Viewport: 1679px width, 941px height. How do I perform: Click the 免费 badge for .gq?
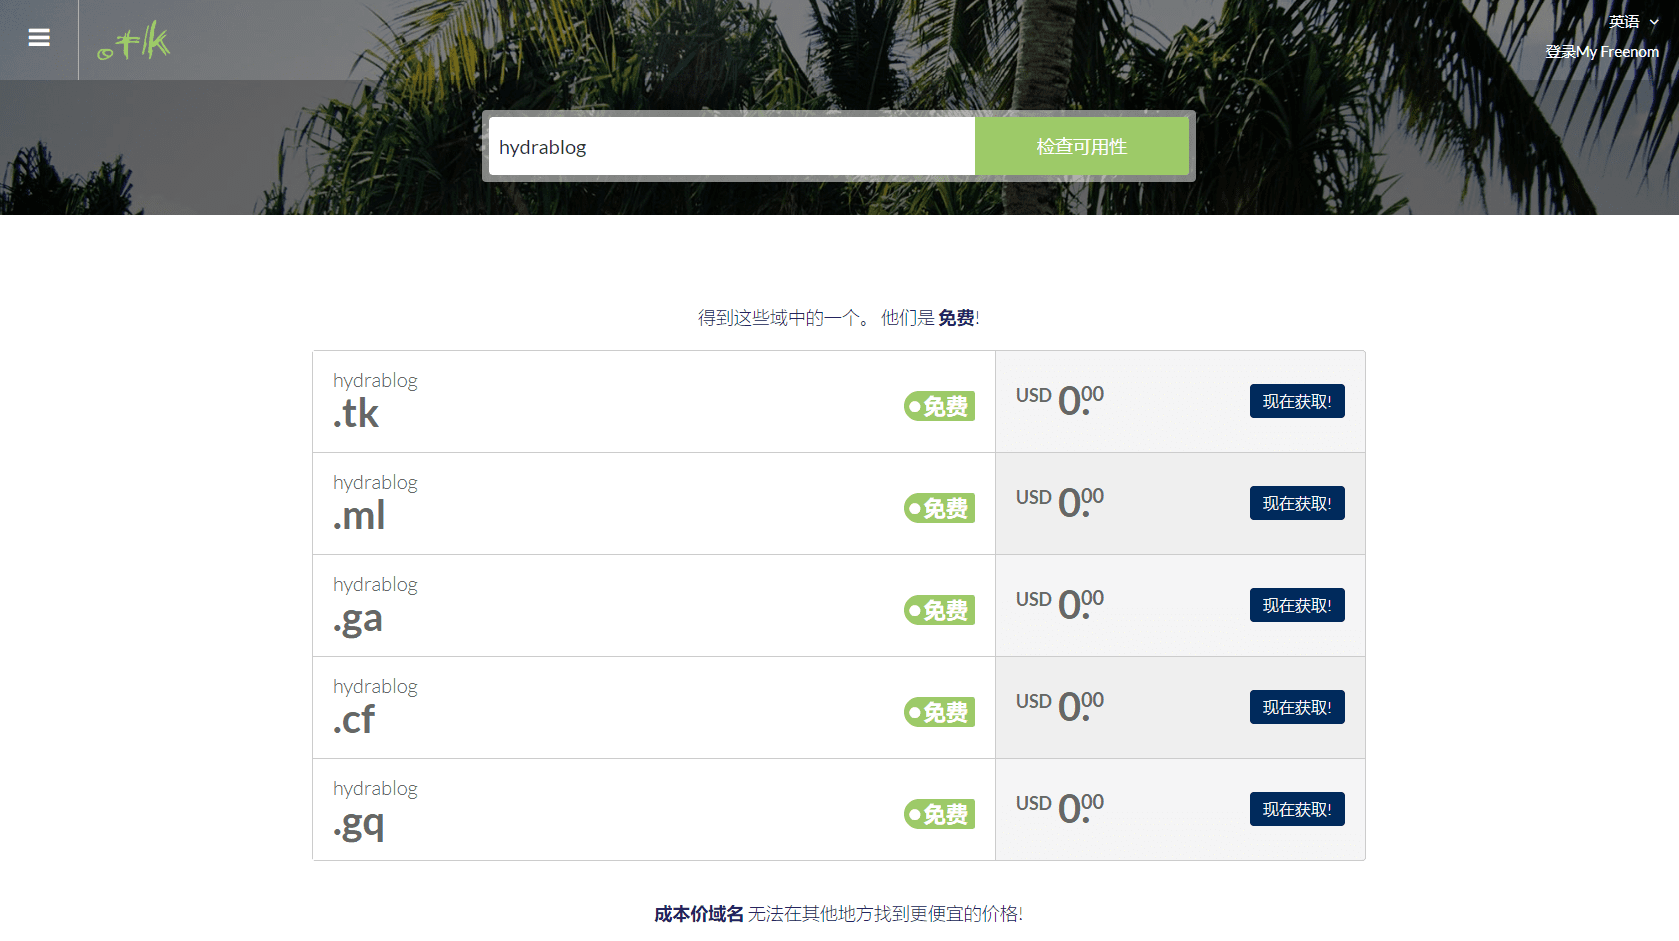pyautogui.click(x=939, y=815)
